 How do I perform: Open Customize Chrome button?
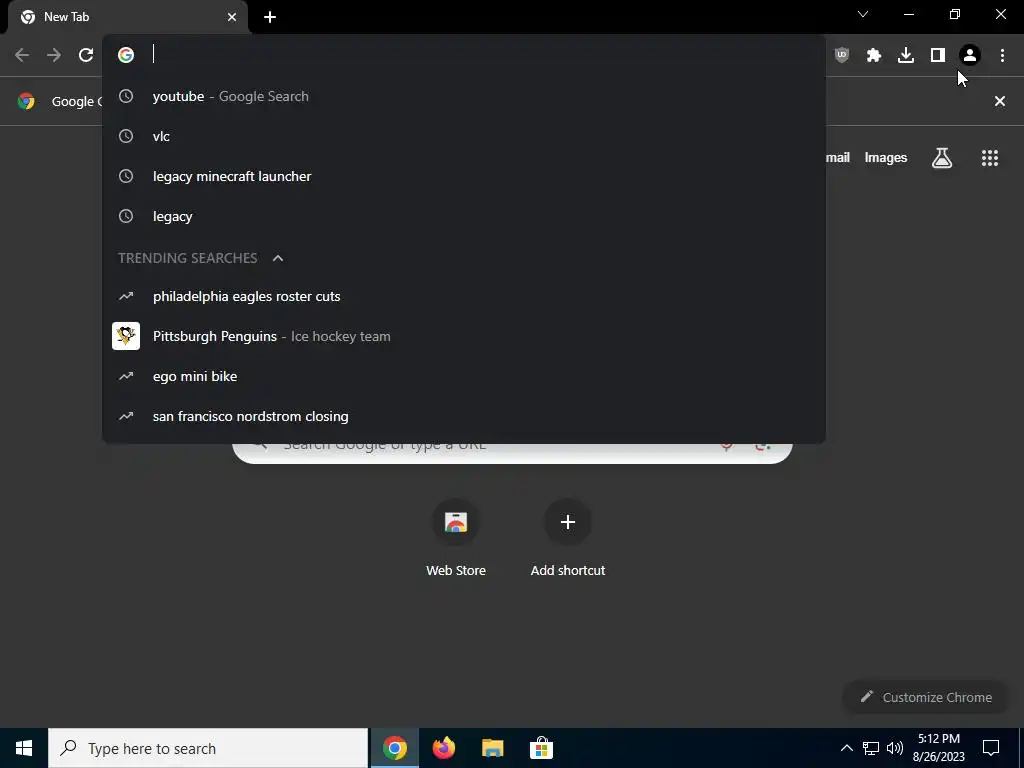926,697
